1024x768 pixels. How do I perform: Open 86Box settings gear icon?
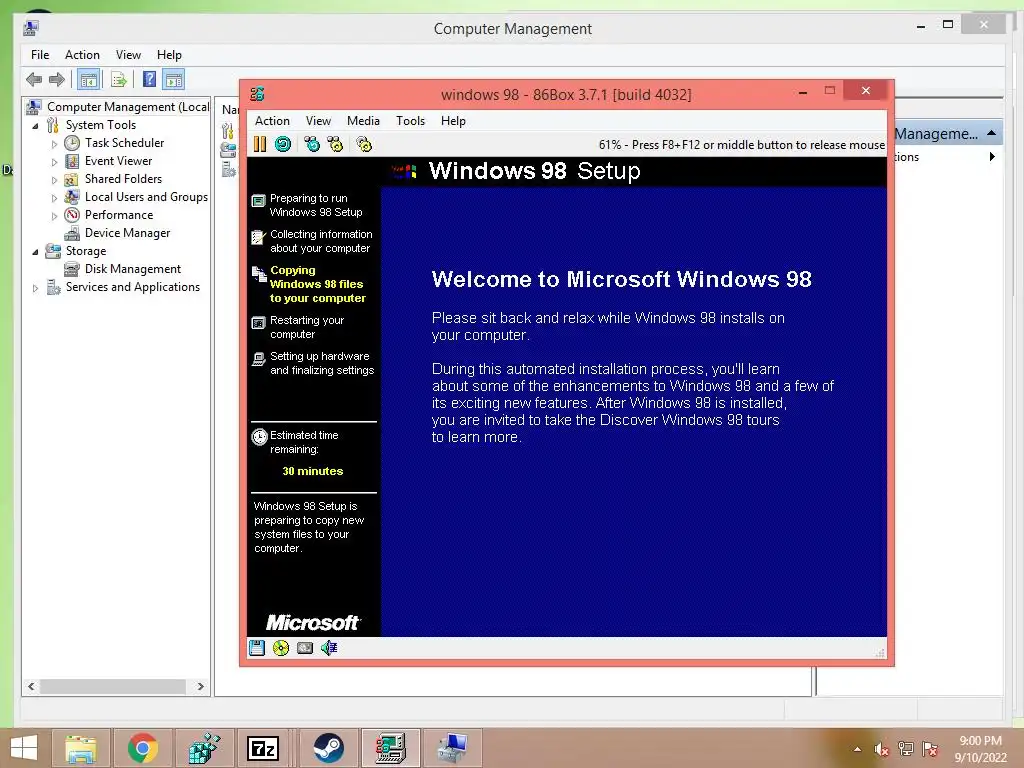click(364, 144)
